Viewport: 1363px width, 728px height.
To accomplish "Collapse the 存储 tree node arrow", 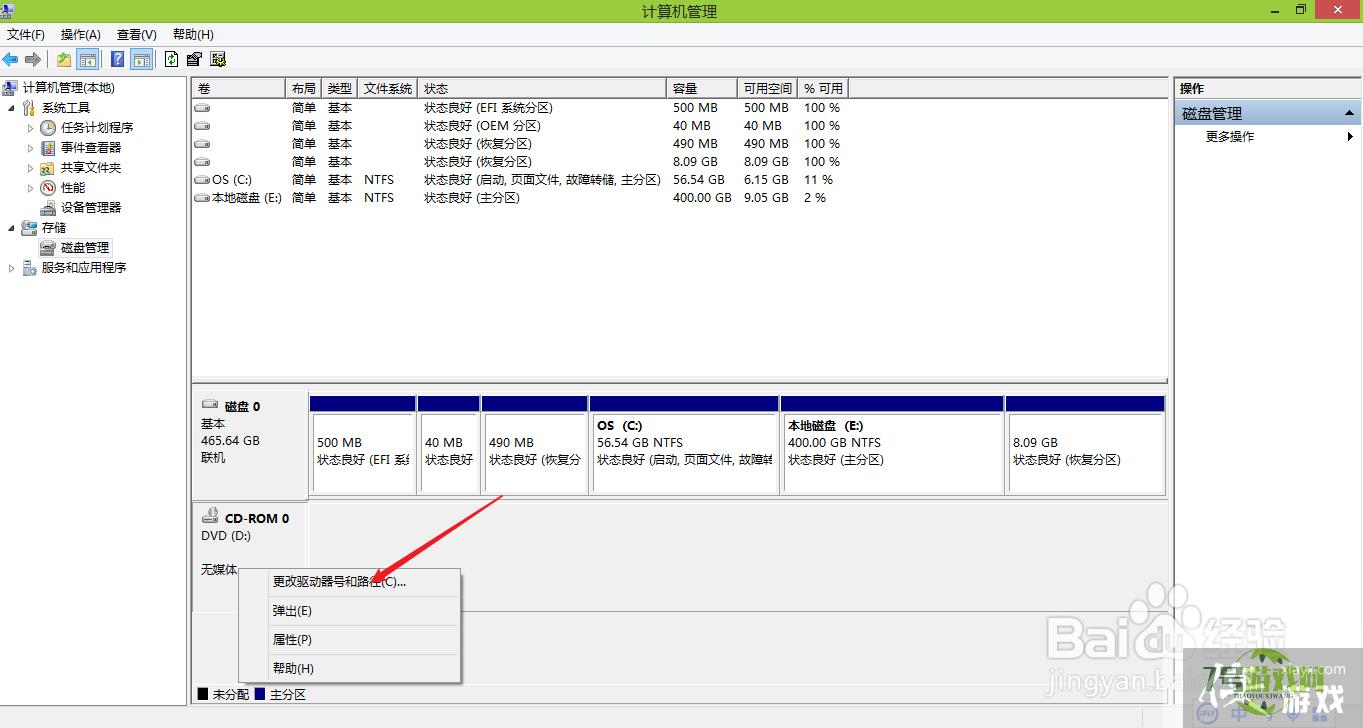I will (x=12, y=228).
